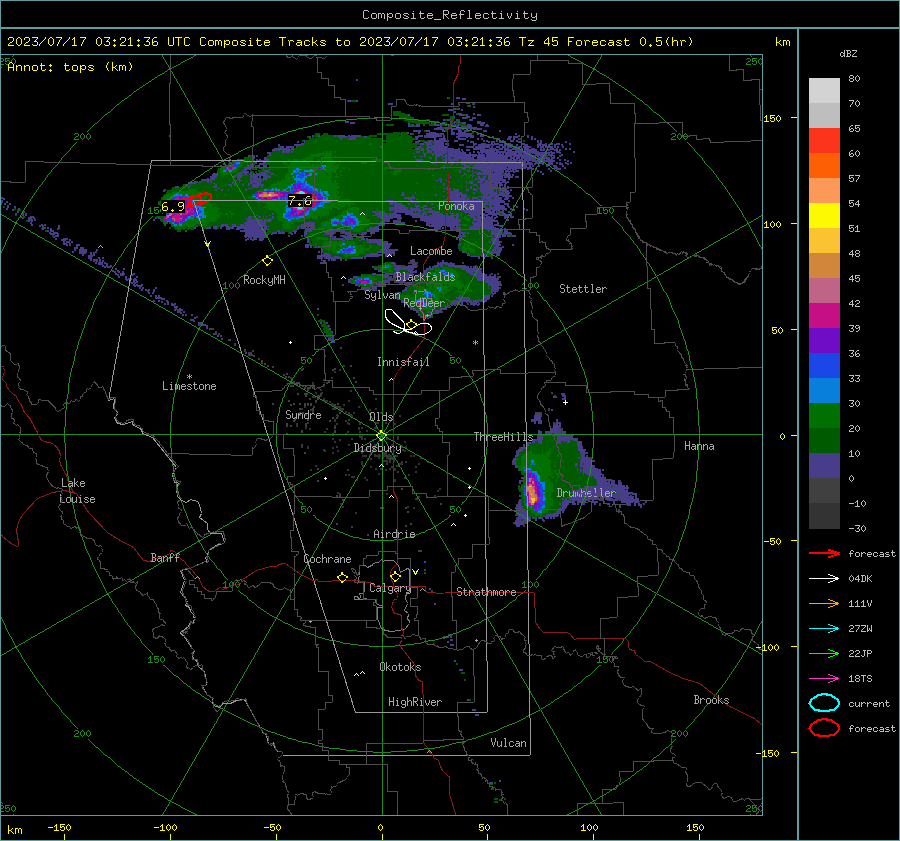Click the Innisfail city label
The height and width of the screenshot is (841, 900).
[x=403, y=362]
